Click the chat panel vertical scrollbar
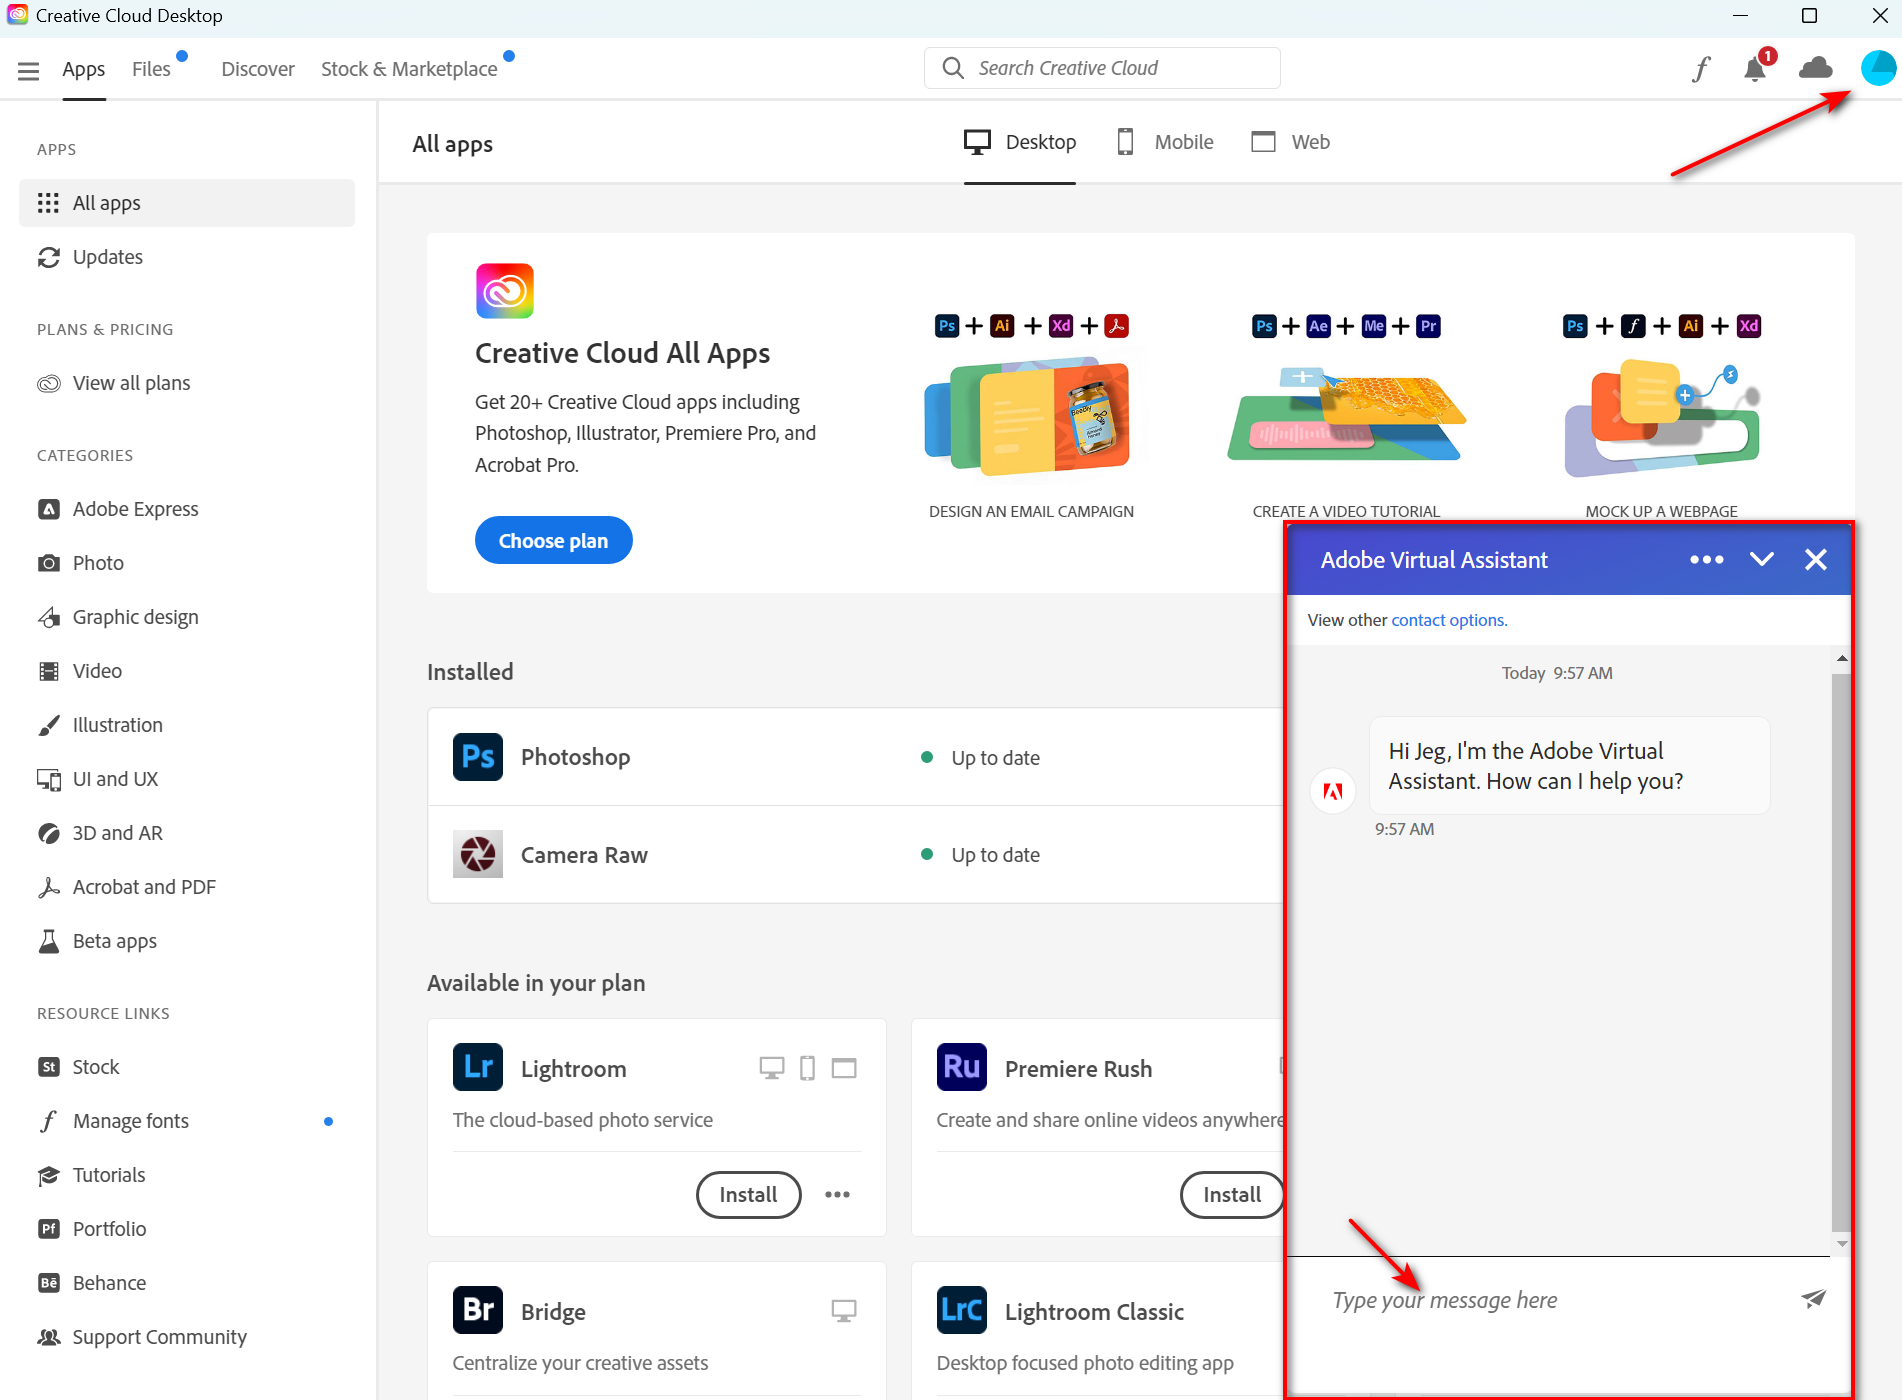 [x=1841, y=950]
